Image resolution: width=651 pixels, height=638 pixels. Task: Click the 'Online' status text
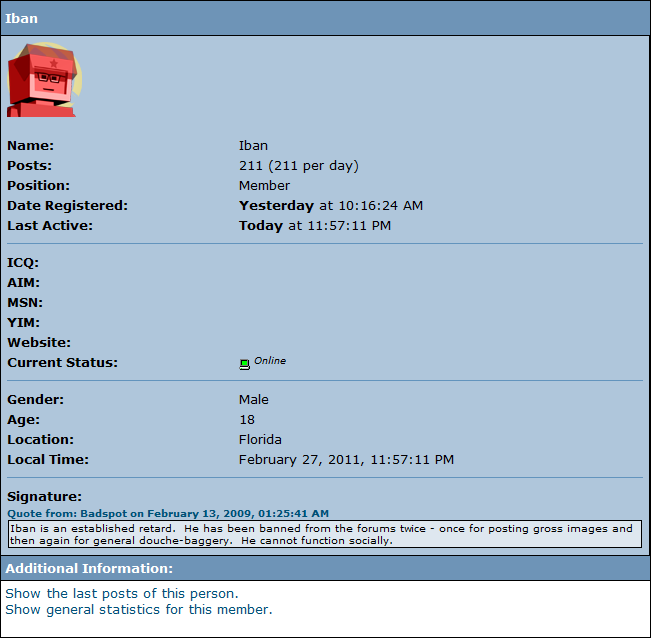coord(270,361)
